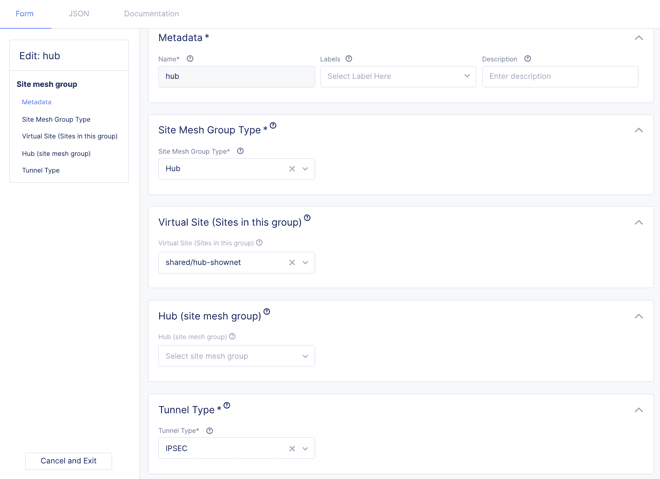
Task: Click the Enter description input field
Action: pos(559,76)
